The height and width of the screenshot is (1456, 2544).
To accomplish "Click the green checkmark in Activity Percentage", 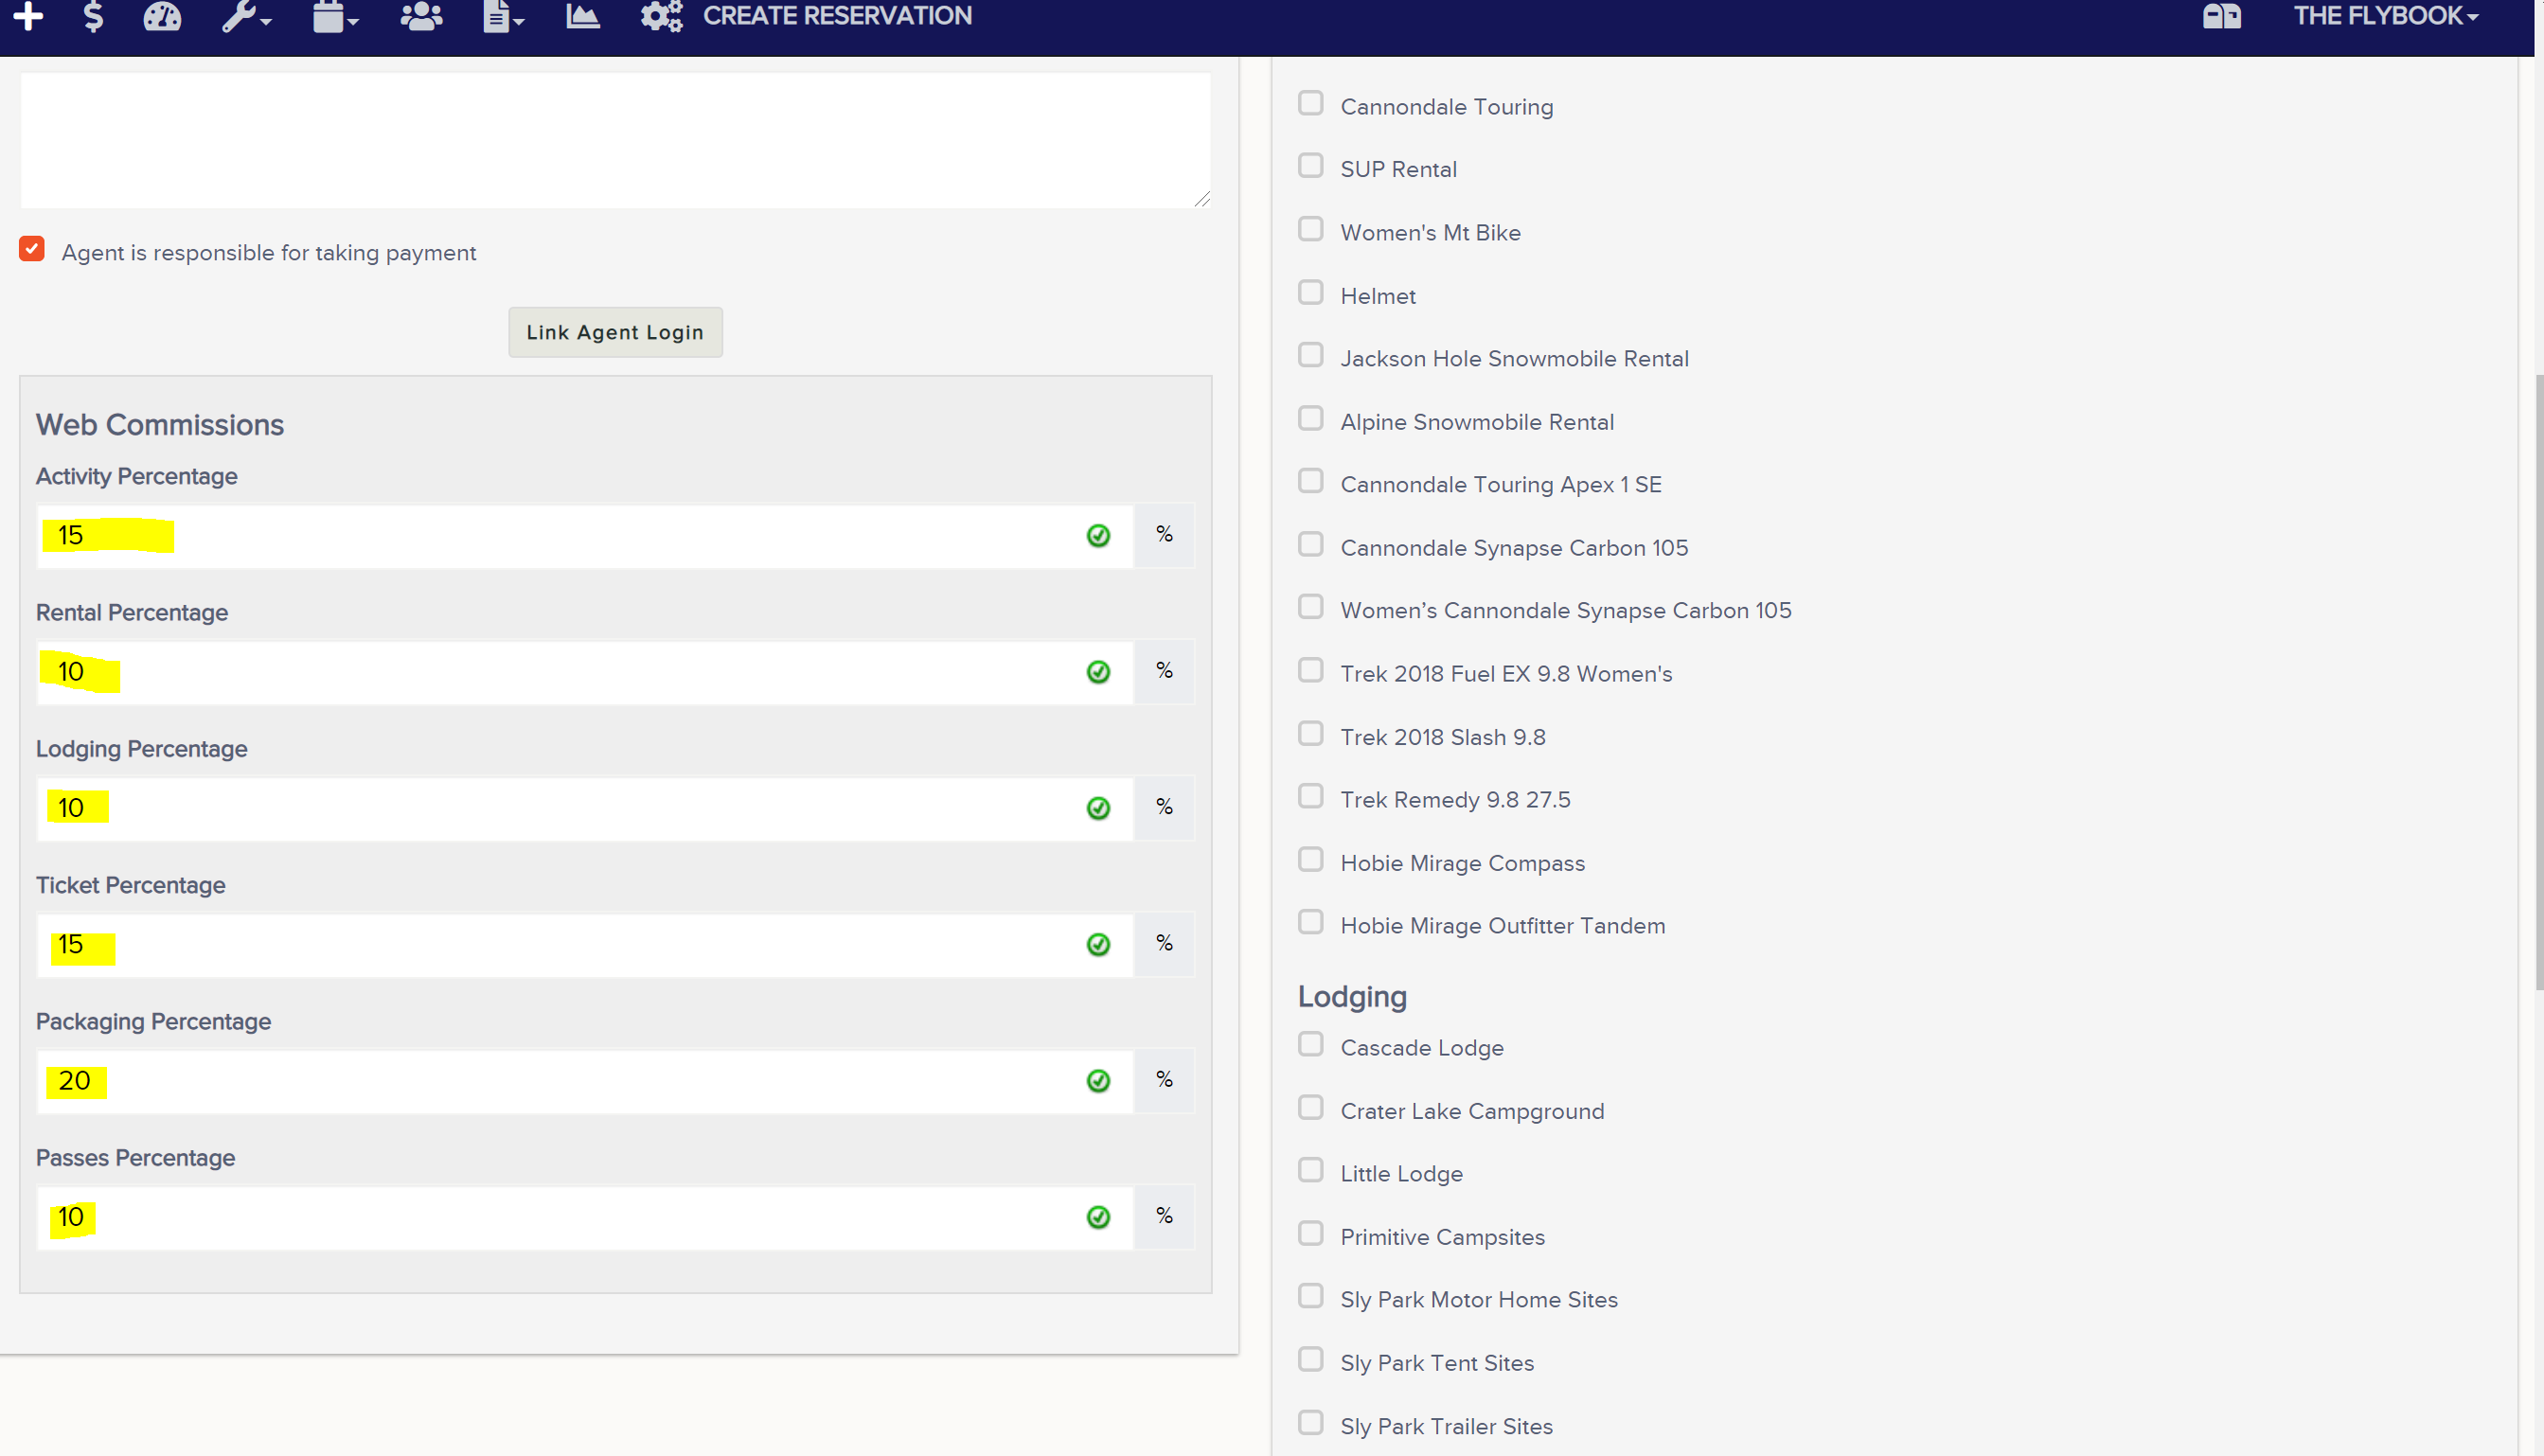I will 1098,535.
